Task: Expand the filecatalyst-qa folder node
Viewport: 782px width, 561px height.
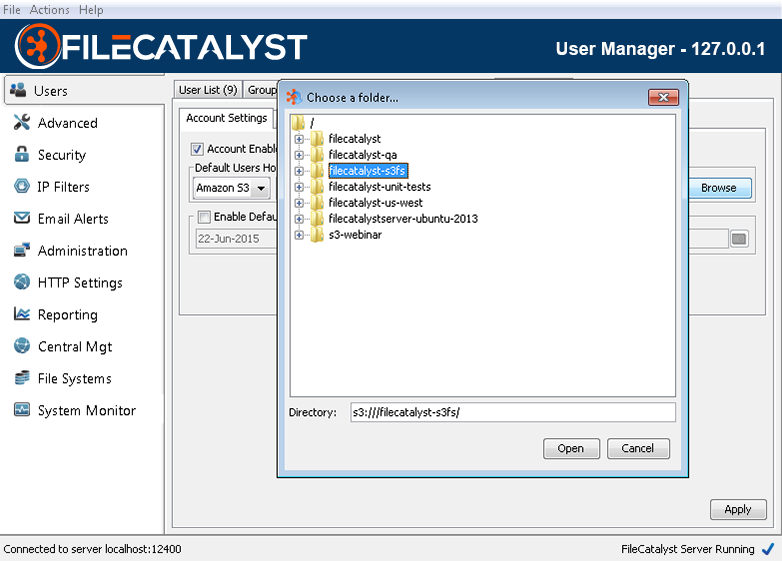Action: coord(299,155)
